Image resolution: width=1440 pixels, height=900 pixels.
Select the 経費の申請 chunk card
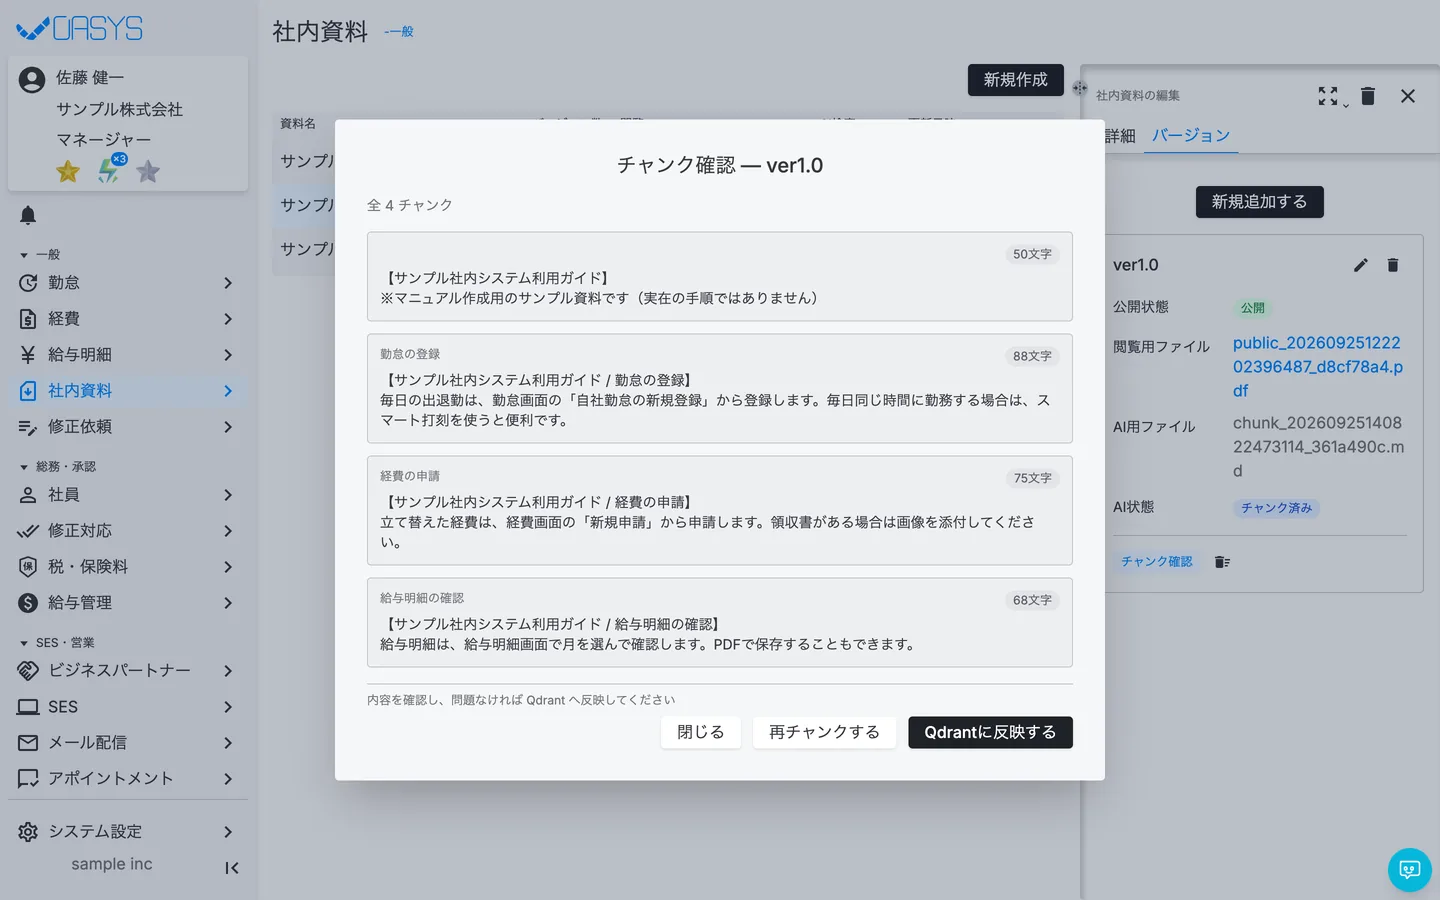720,510
